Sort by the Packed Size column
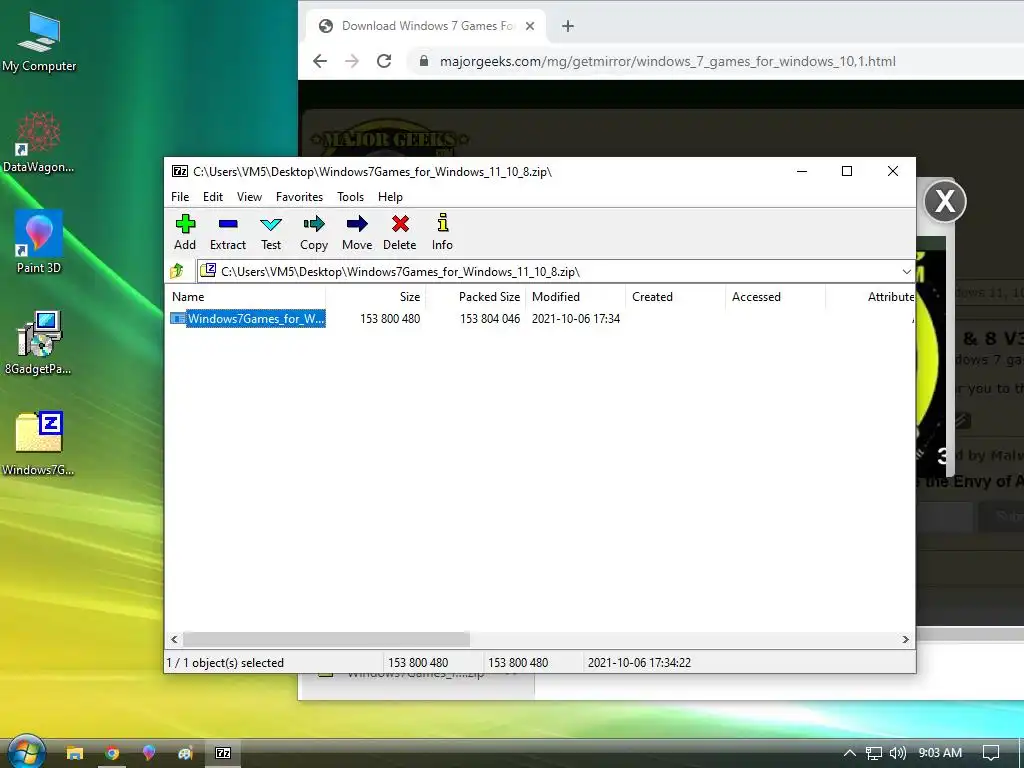 click(476, 296)
